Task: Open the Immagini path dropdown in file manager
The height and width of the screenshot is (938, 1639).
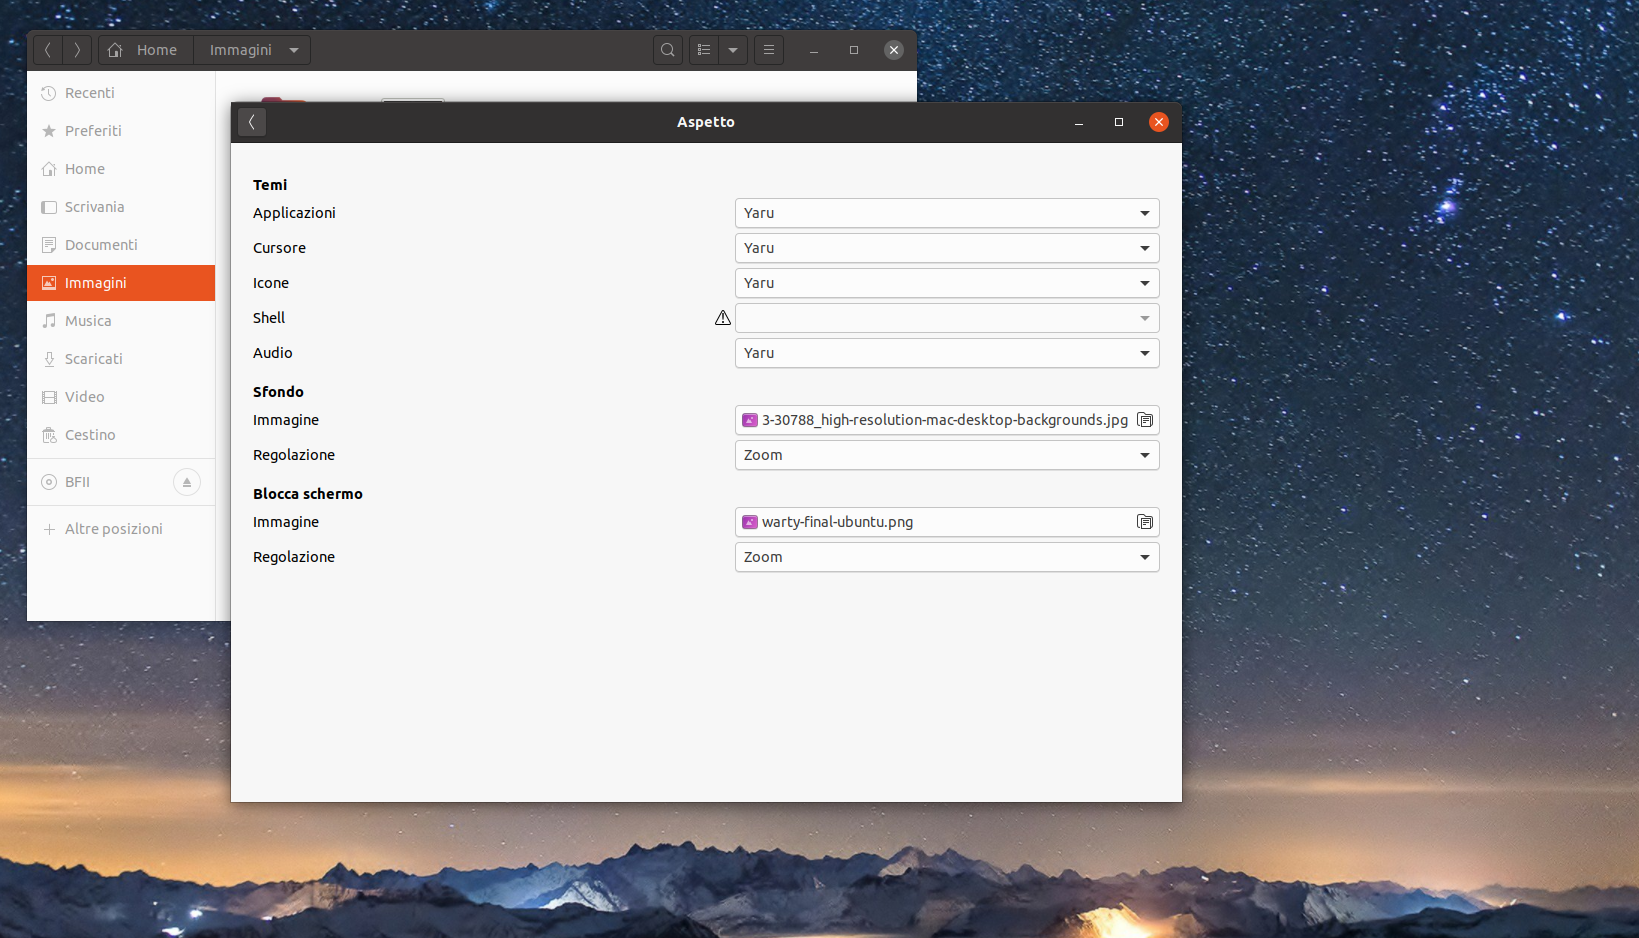Action: 253,50
